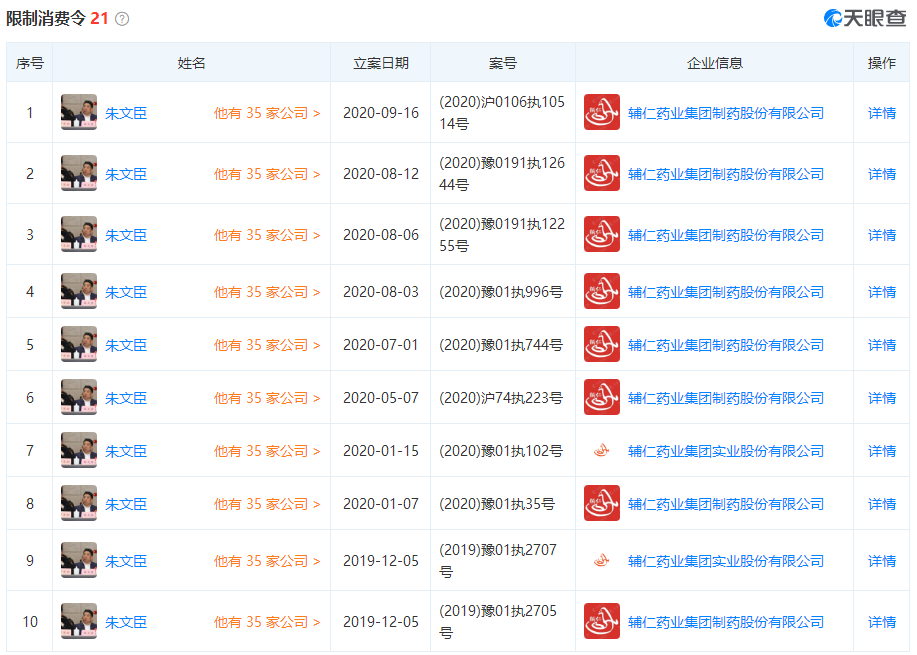Open 辅仁药业集团制药股份有限公司 link in row 1
Screen dimensions: 917x655
(x=726, y=113)
